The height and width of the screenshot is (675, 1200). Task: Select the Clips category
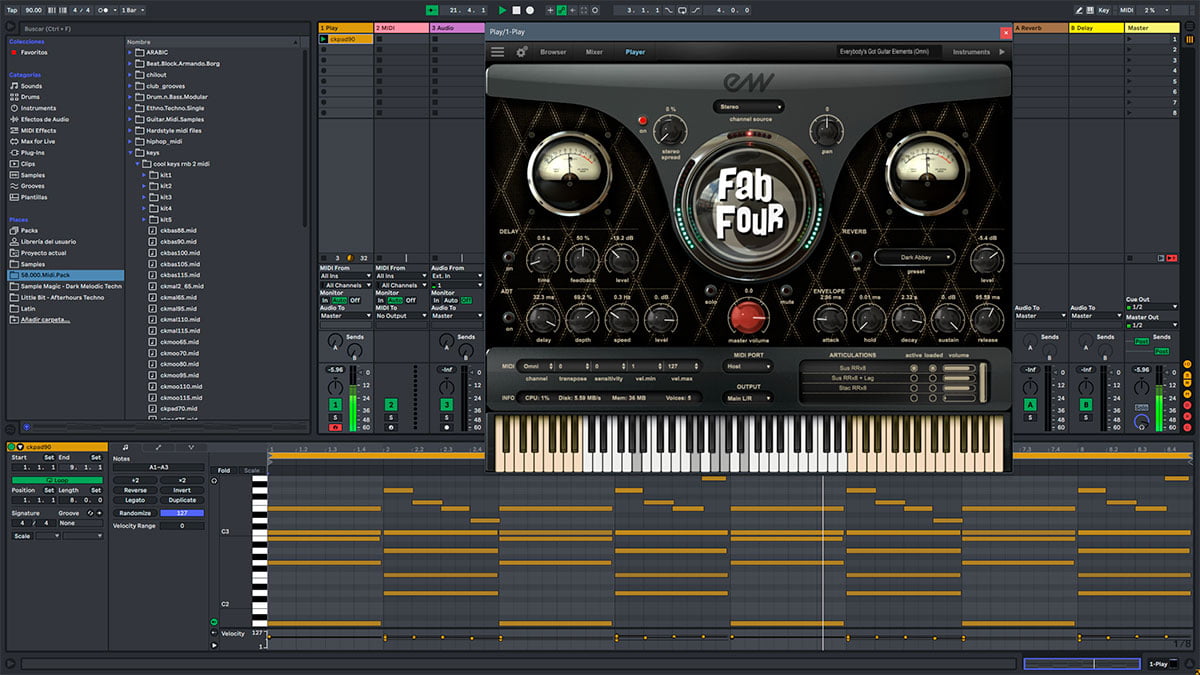click(28, 164)
